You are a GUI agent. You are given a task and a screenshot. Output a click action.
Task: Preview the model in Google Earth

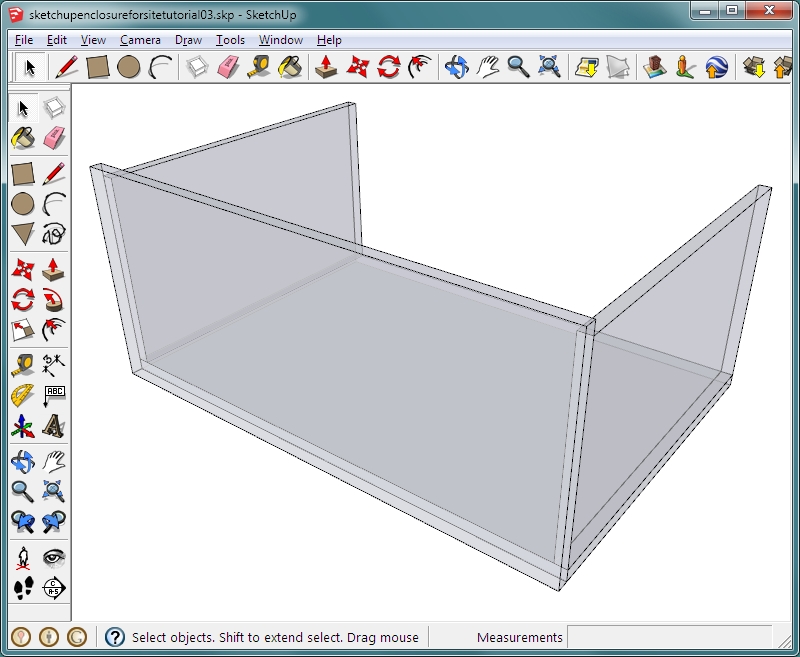(x=716, y=67)
